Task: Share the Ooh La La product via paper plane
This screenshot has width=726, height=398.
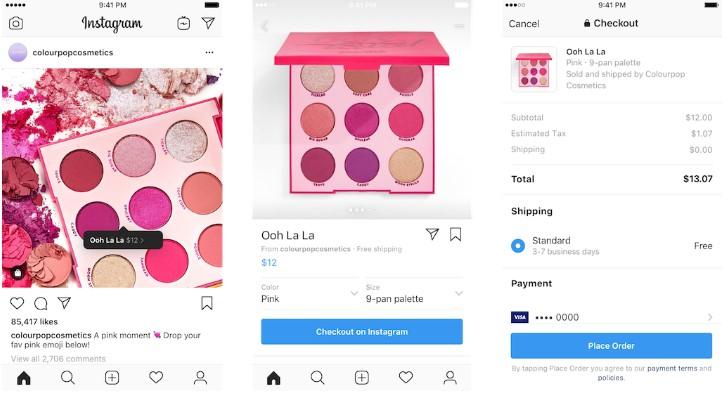Action: (432, 234)
